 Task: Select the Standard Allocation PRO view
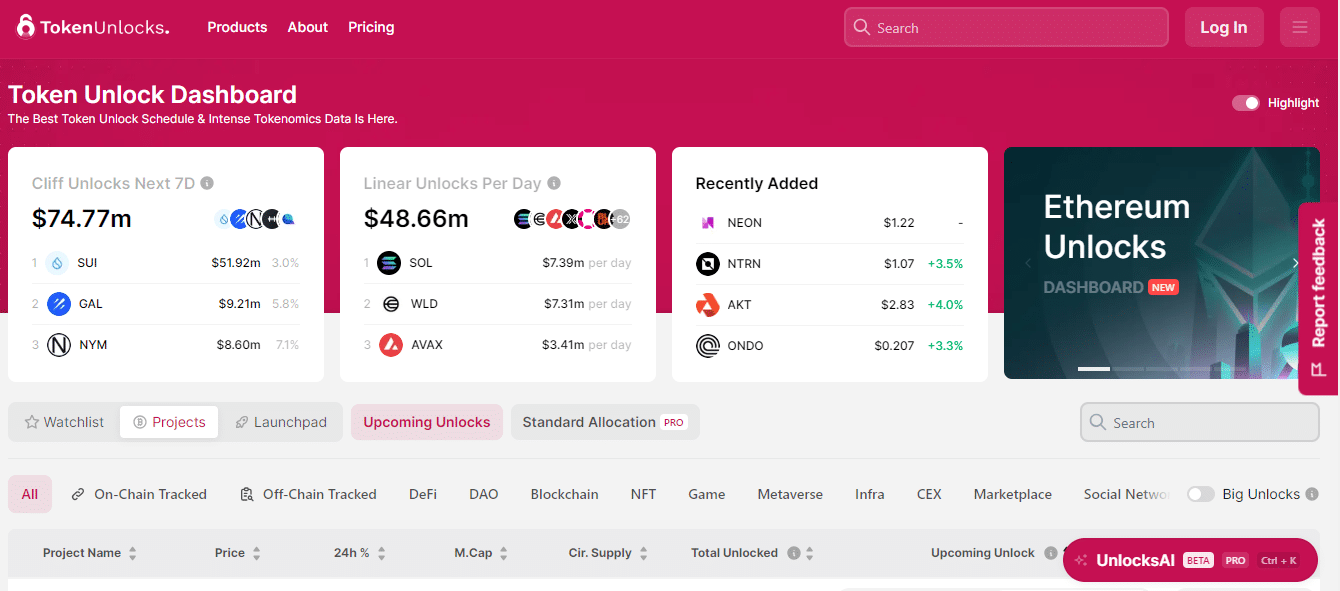(x=605, y=422)
